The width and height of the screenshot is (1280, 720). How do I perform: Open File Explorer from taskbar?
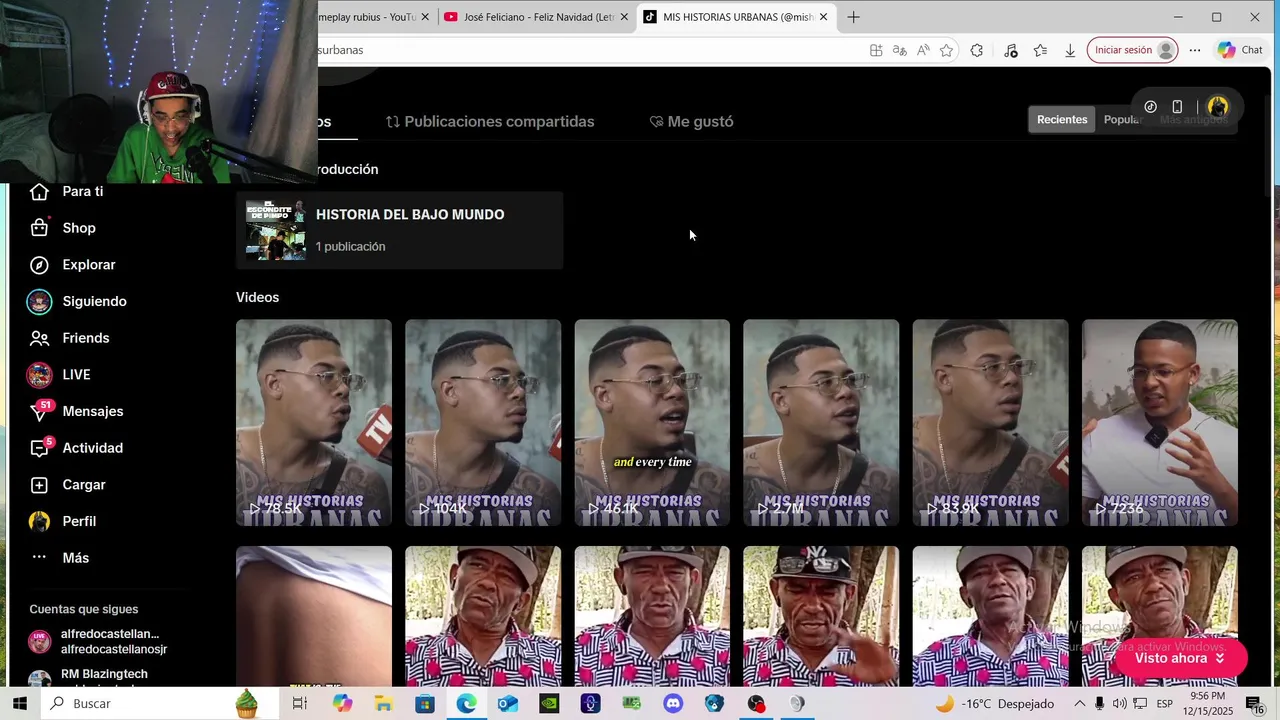(x=383, y=703)
